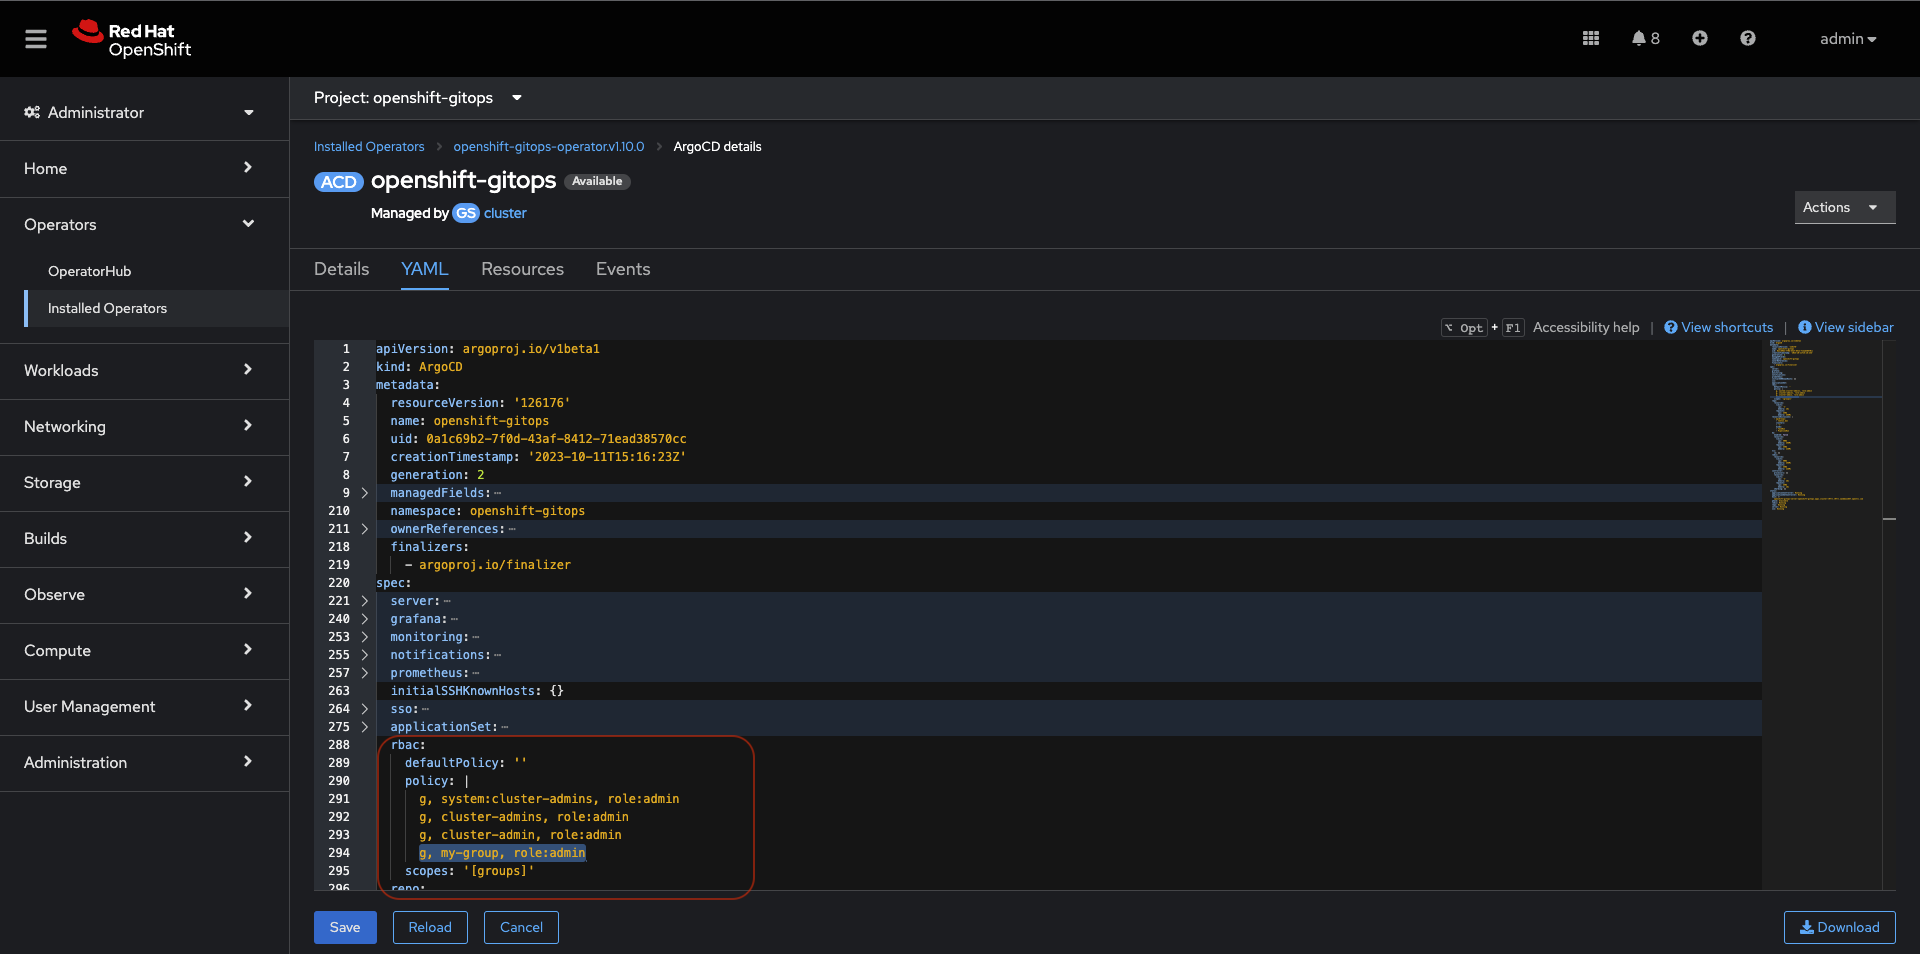Toggle the hamburger navigation menu

[36, 39]
